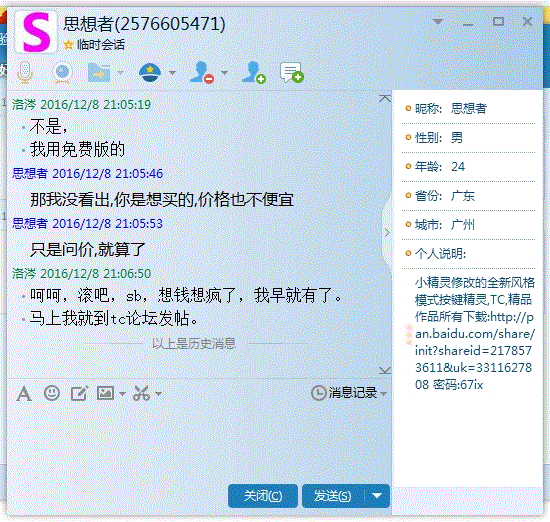Screen dimensions: 550x522
Task: Click the message text input area
Action: click(199, 442)
